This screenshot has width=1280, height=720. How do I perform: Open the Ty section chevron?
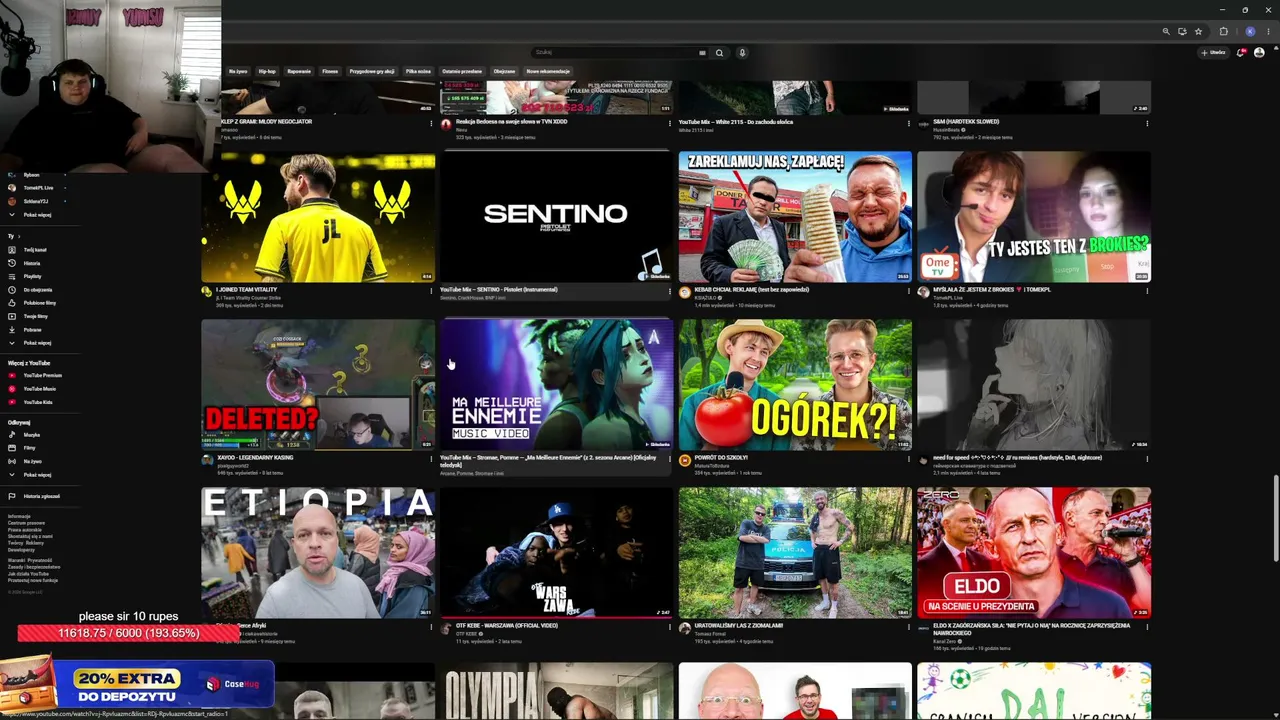point(17,236)
